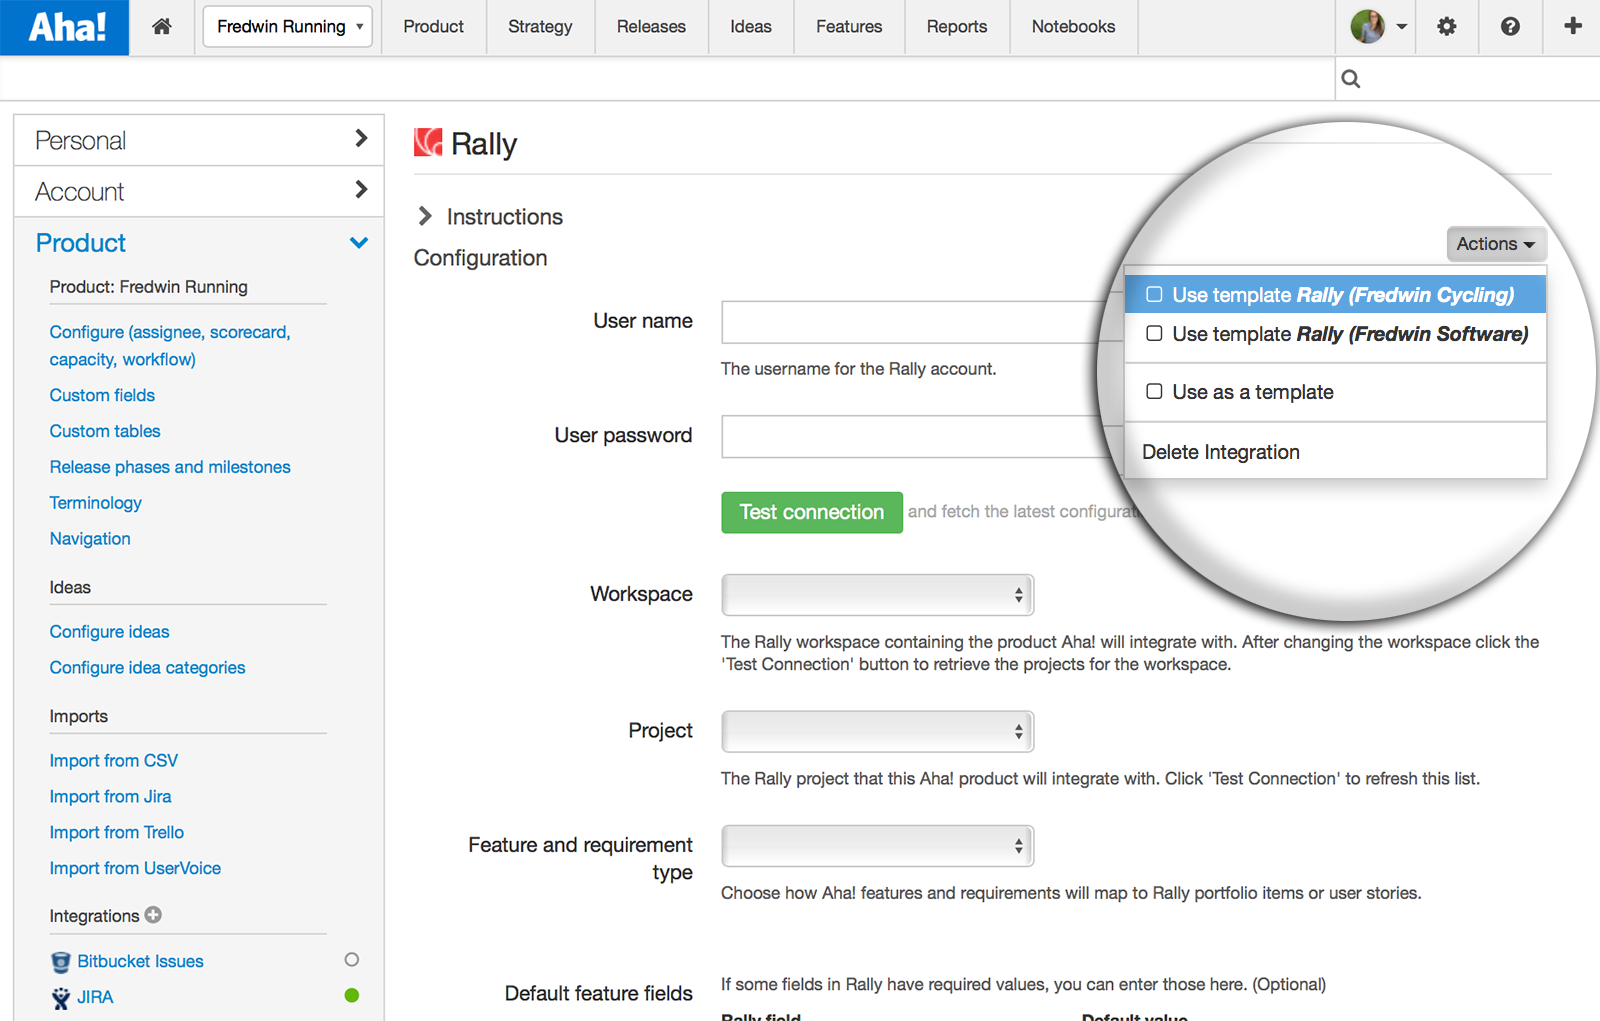Click the Bitbucket Issues icon
Image resolution: width=1600 pixels, height=1021 pixels.
(x=61, y=961)
